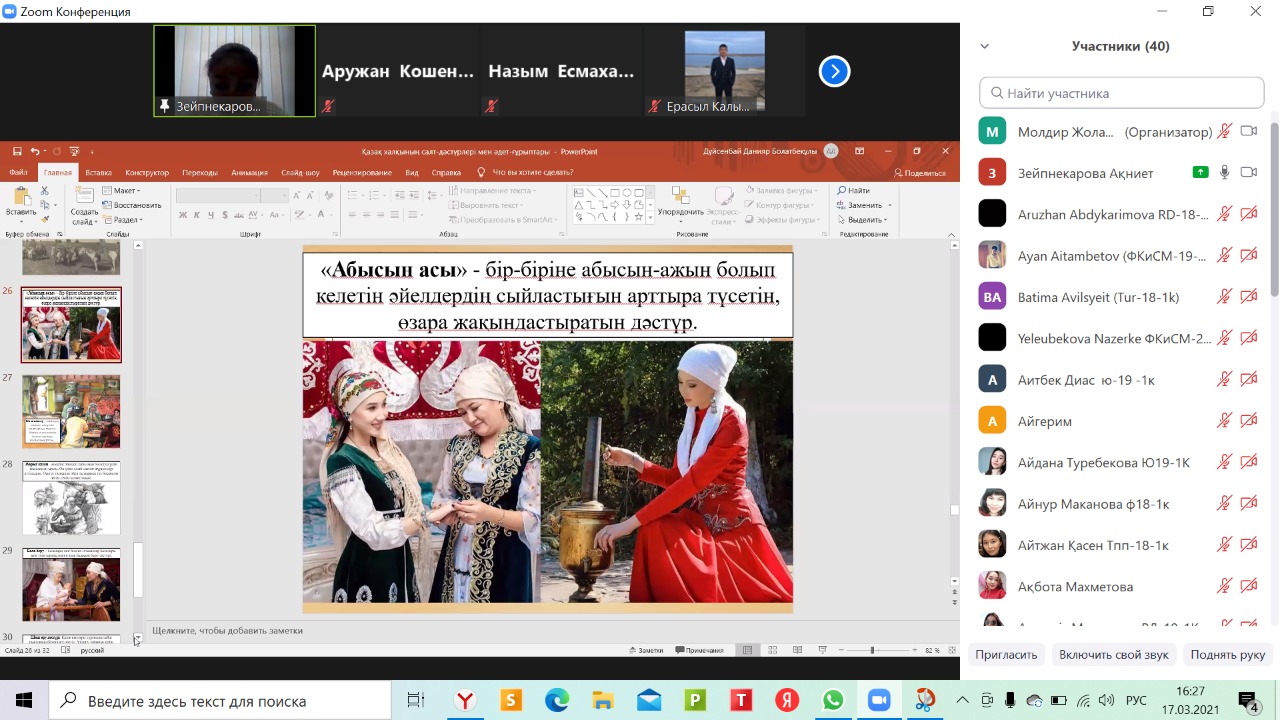The width and height of the screenshot is (1280, 720).
Task: Switch to the Анимация ribbon tab
Action: 249,172
